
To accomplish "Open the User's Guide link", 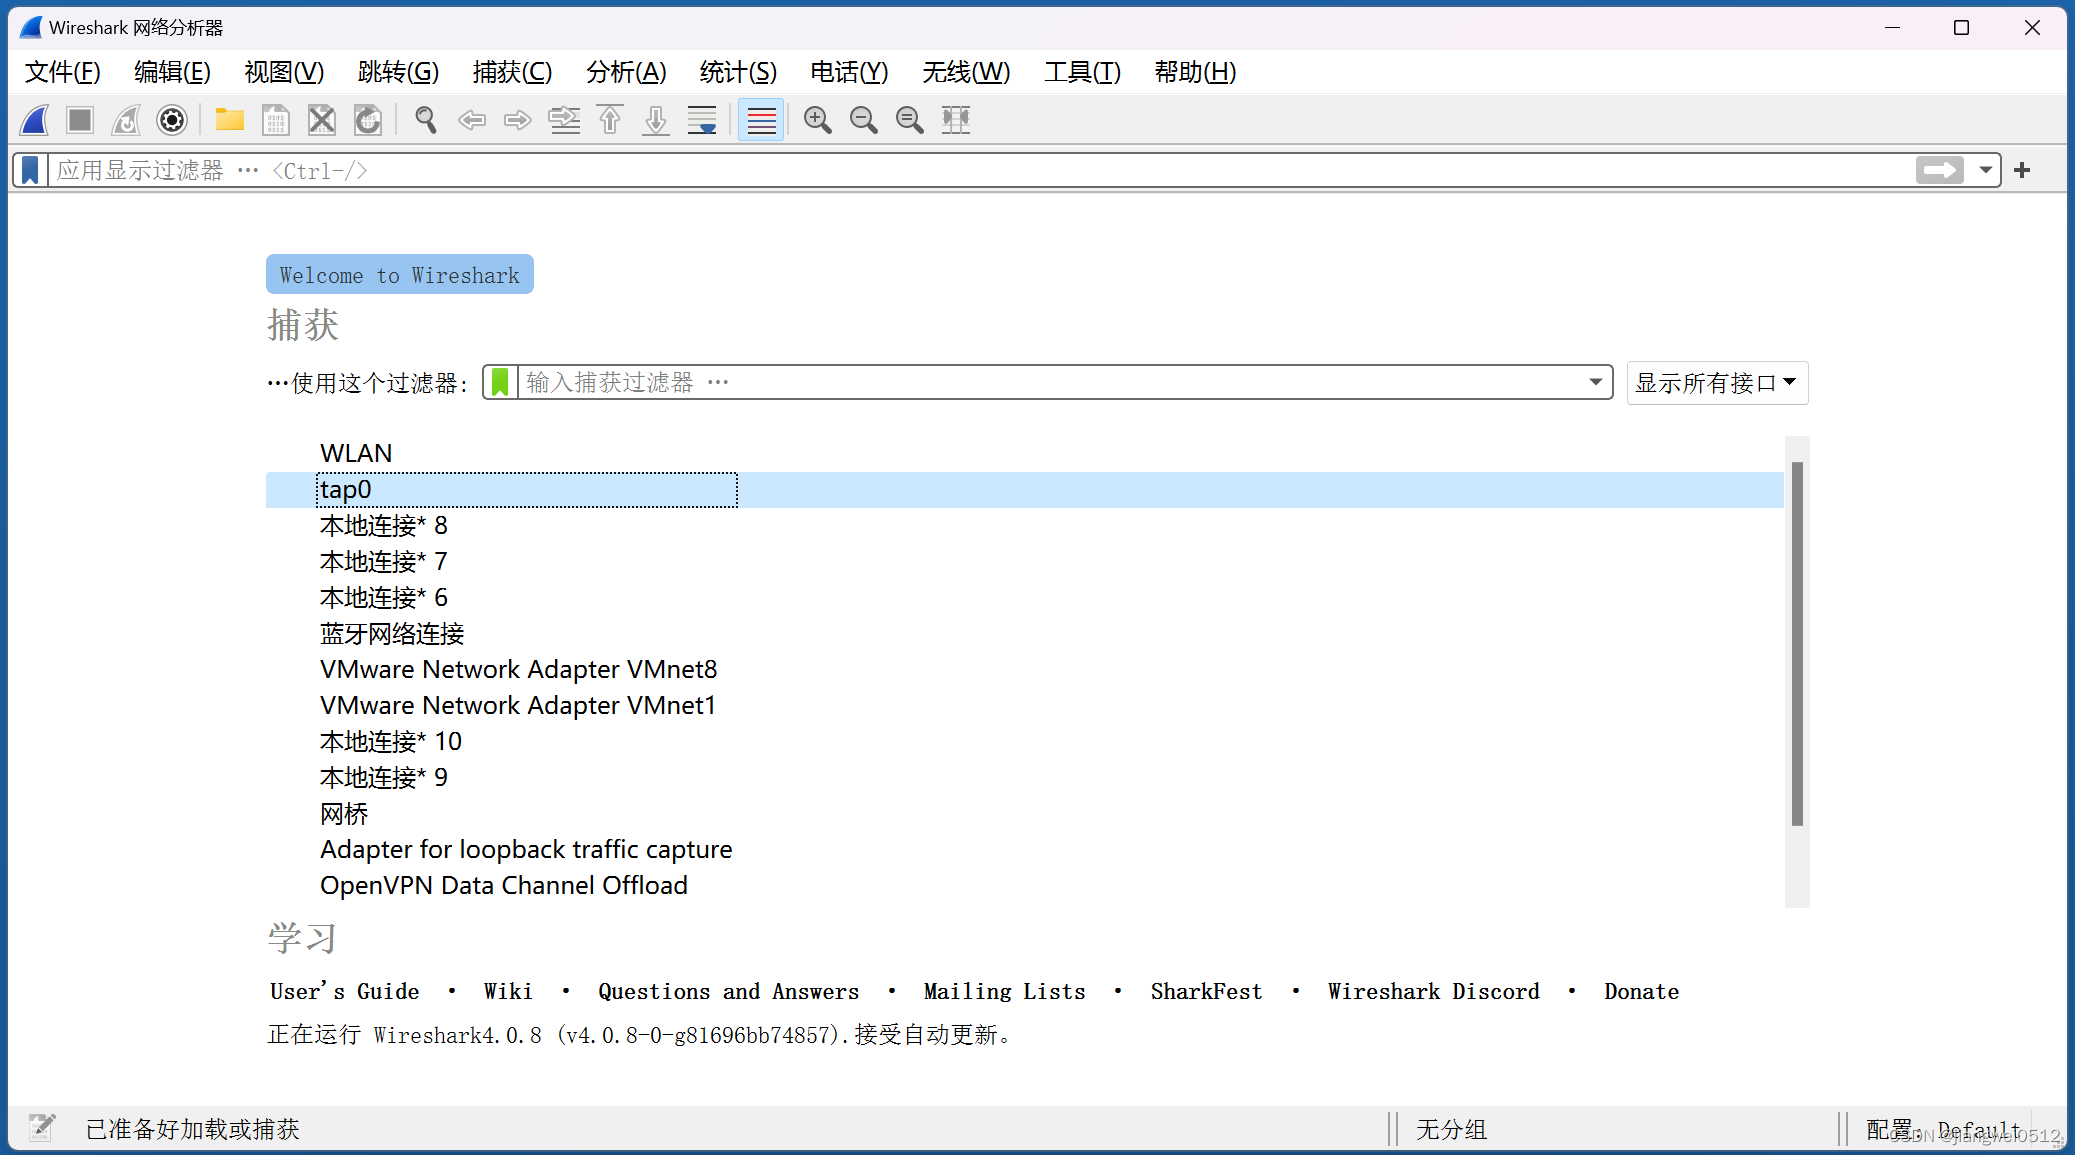I will click(344, 991).
